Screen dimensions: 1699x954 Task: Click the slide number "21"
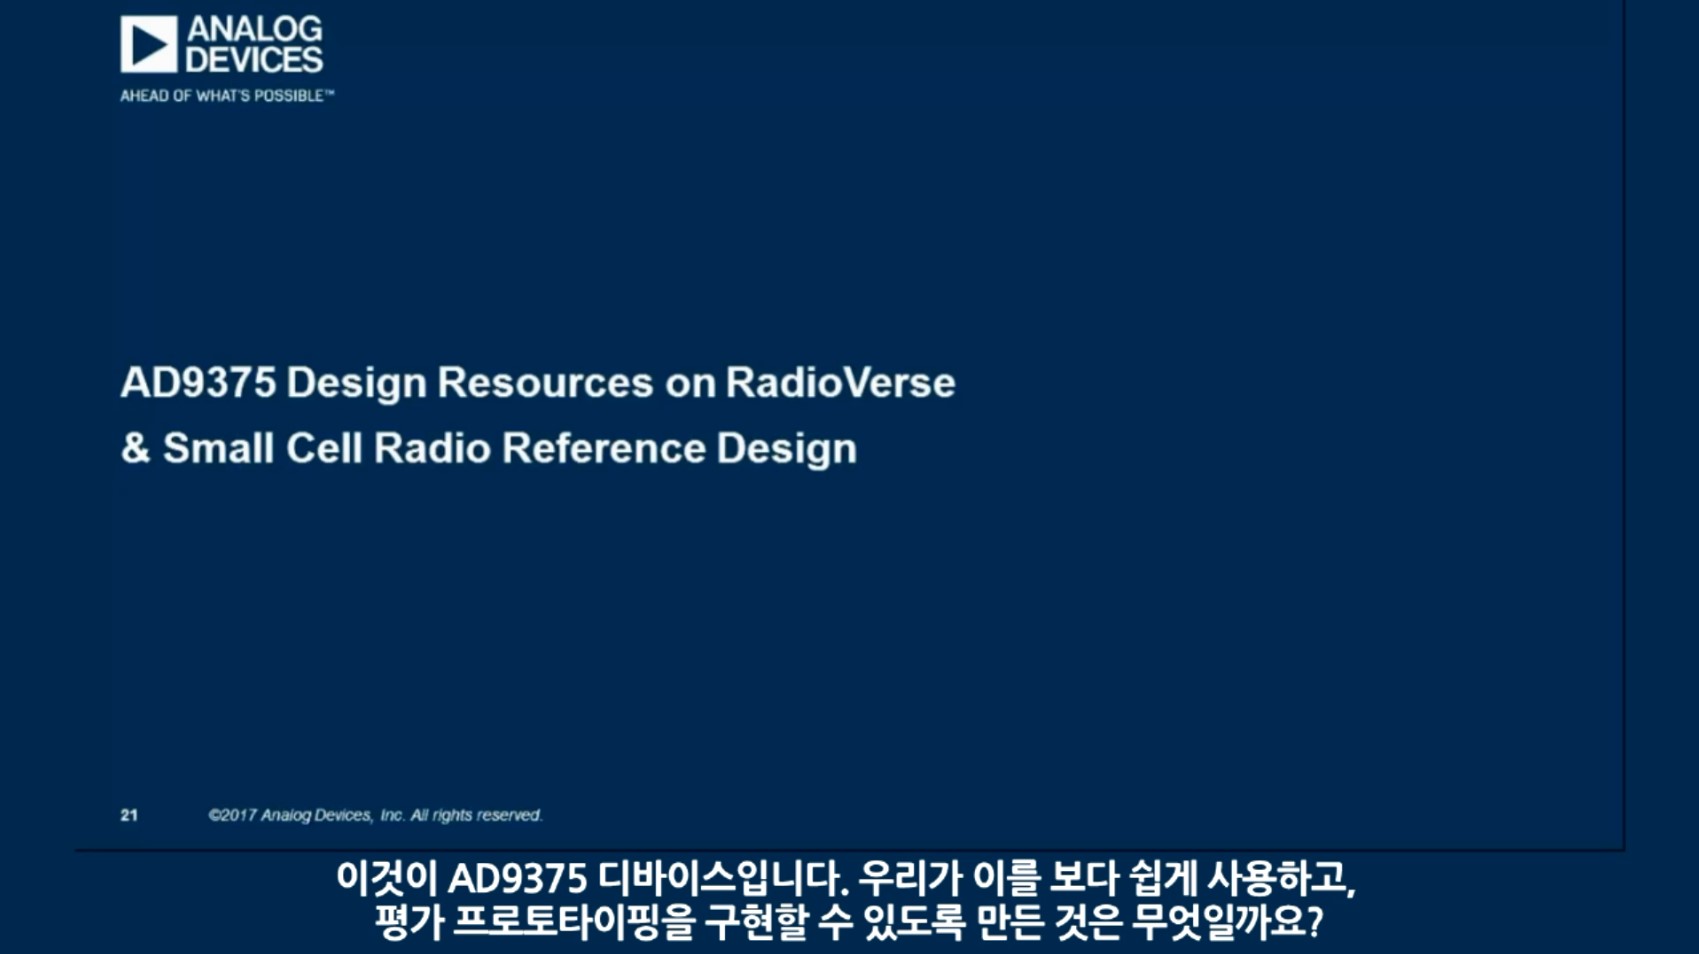[x=129, y=815]
